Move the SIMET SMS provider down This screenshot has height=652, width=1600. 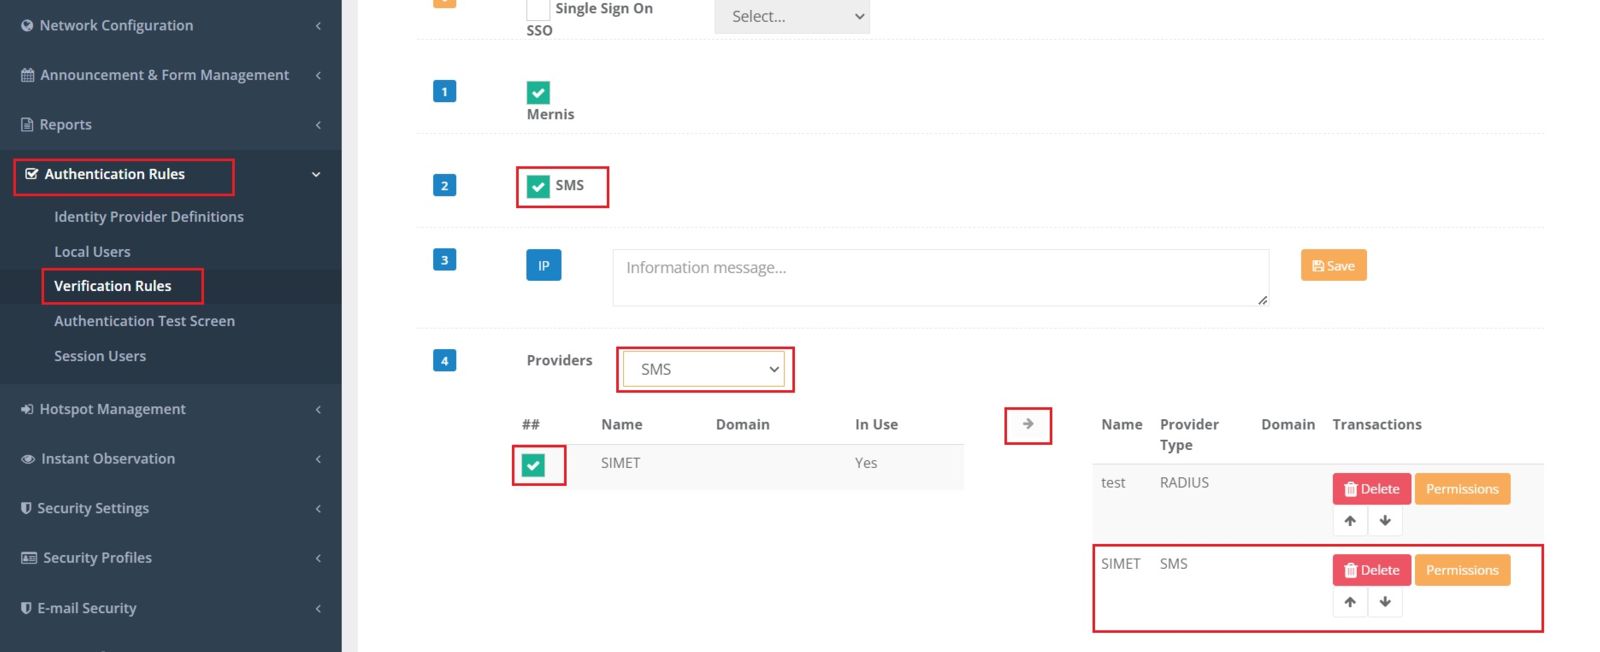1385,602
